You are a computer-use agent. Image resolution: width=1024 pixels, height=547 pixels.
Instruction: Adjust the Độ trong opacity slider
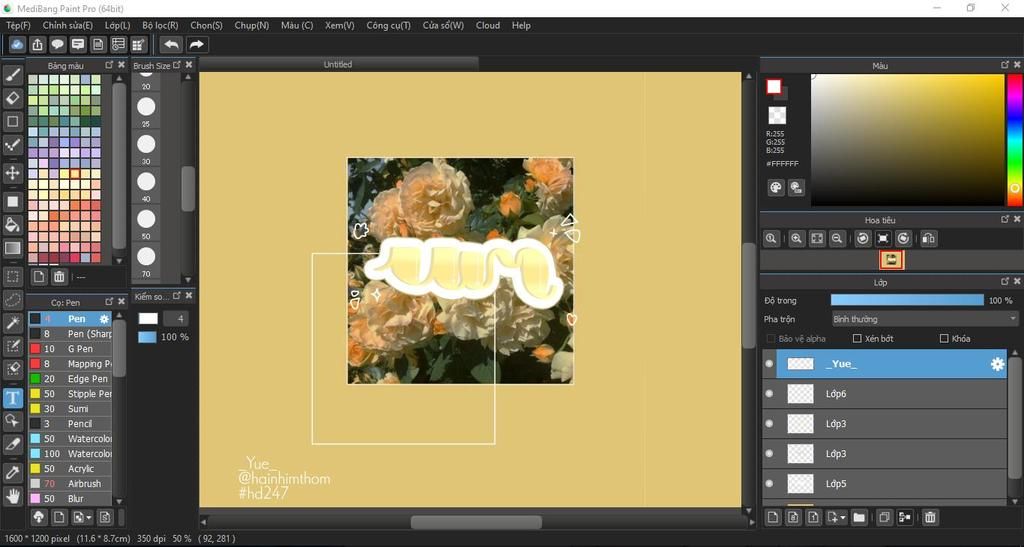click(x=907, y=300)
